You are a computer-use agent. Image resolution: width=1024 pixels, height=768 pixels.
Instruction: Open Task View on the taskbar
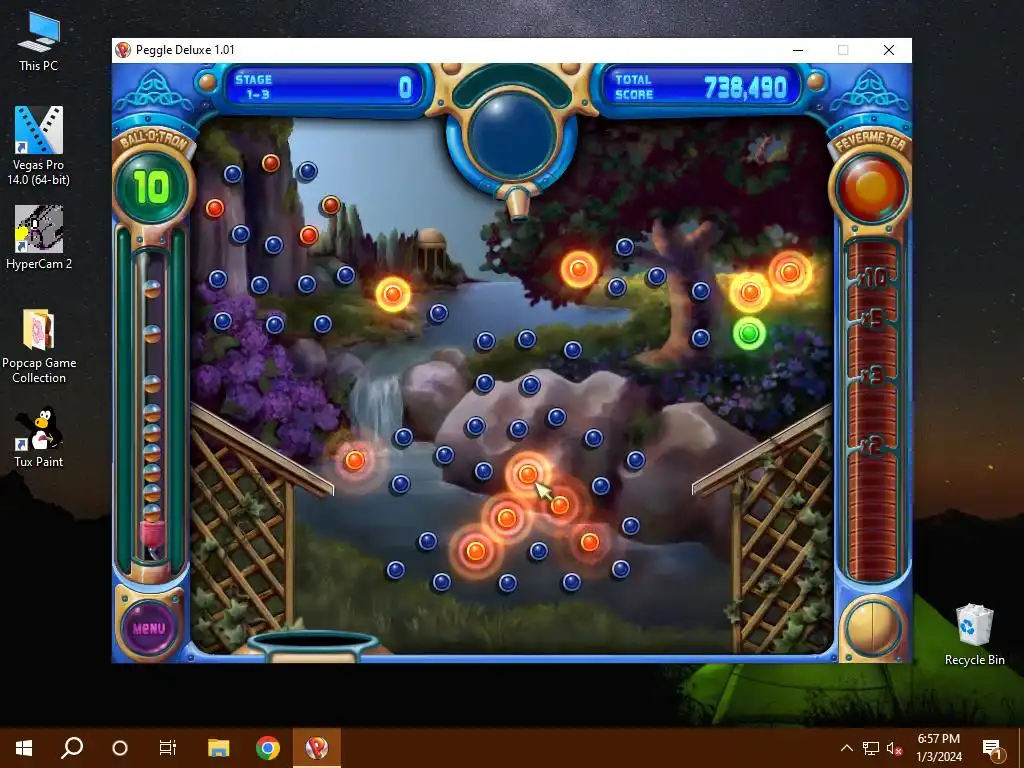pyautogui.click(x=168, y=748)
